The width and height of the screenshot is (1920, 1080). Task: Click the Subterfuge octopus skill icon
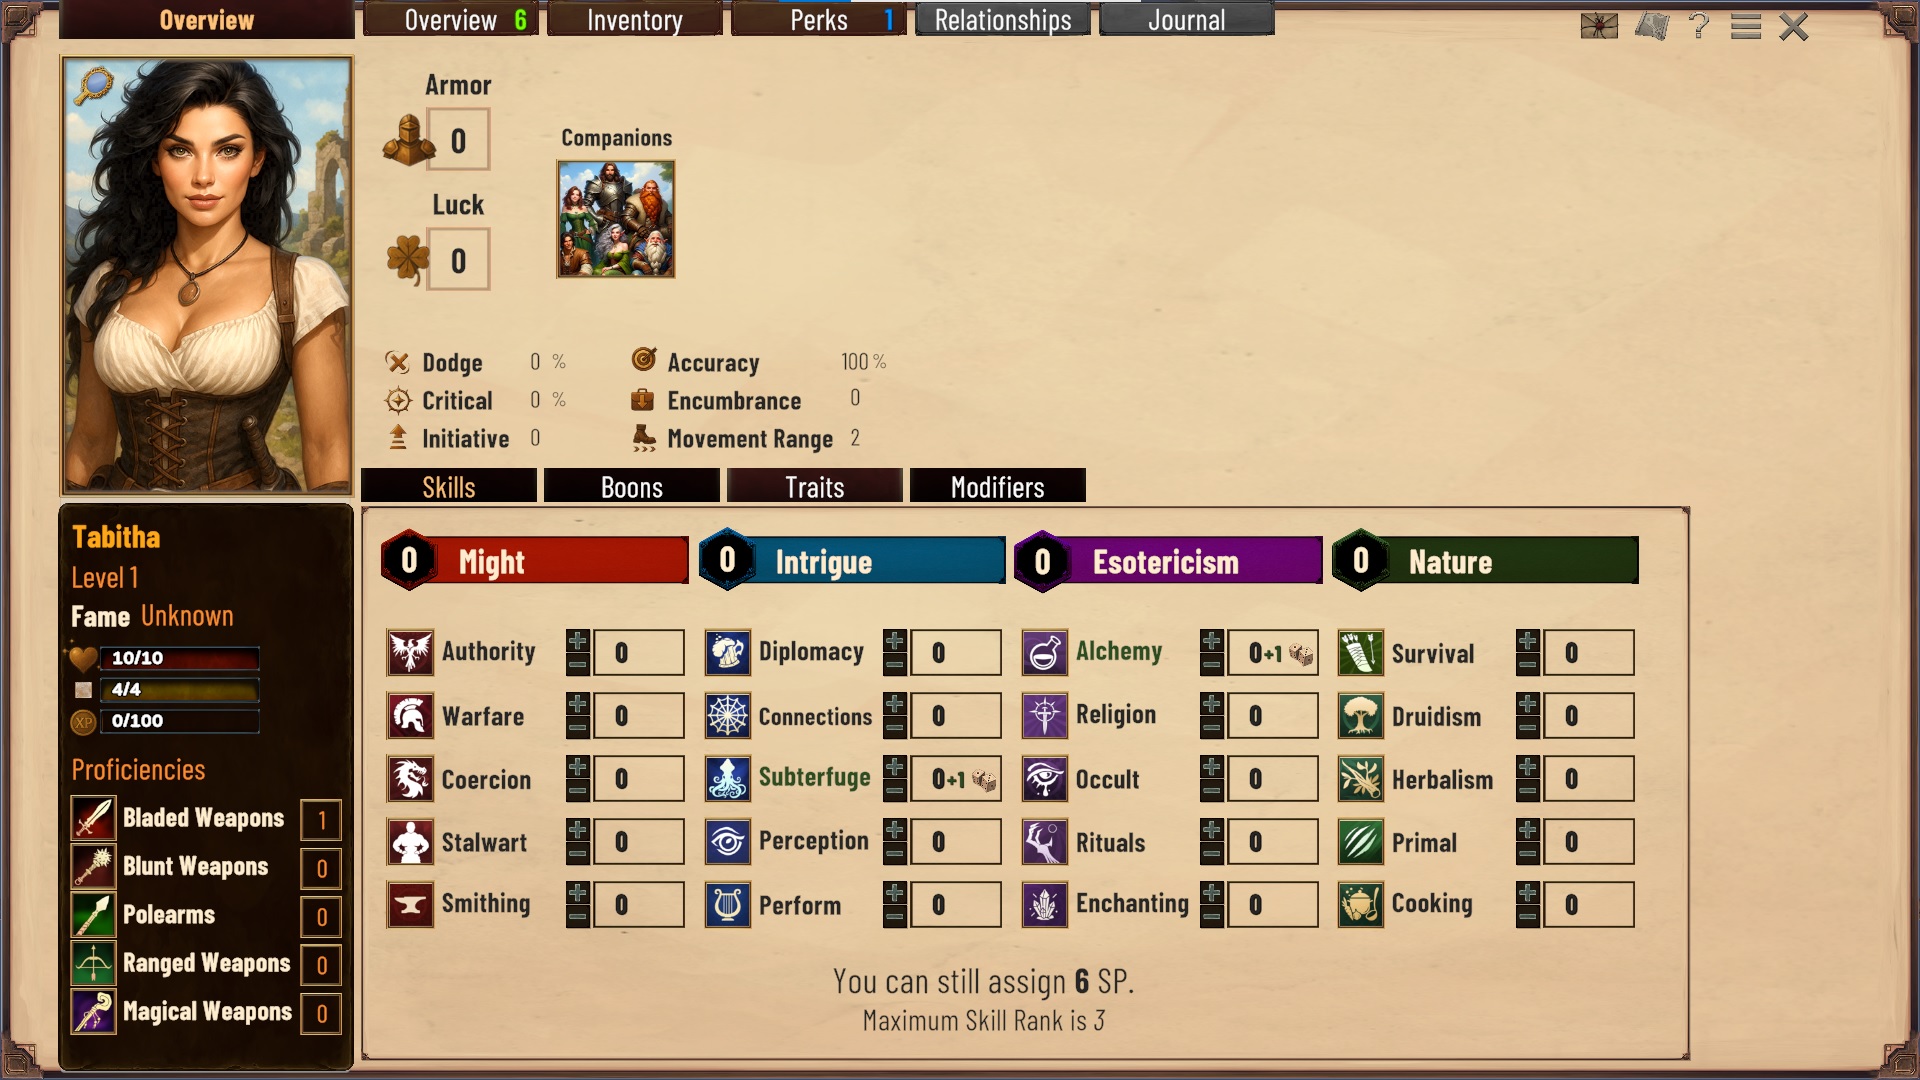(x=728, y=779)
